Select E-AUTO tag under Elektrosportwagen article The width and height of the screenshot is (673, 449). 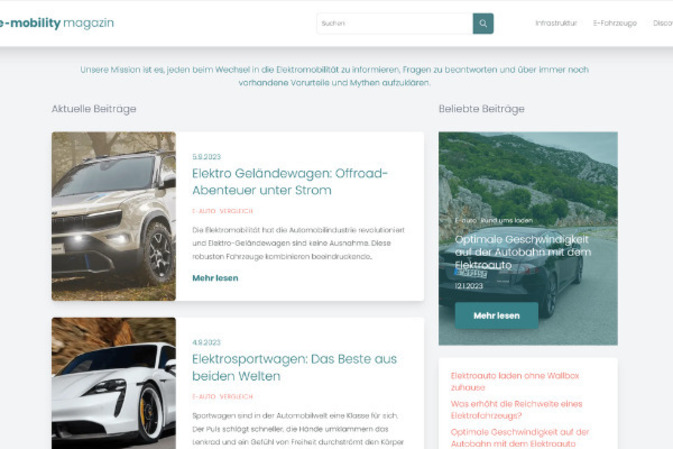pyautogui.click(x=204, y=397)
